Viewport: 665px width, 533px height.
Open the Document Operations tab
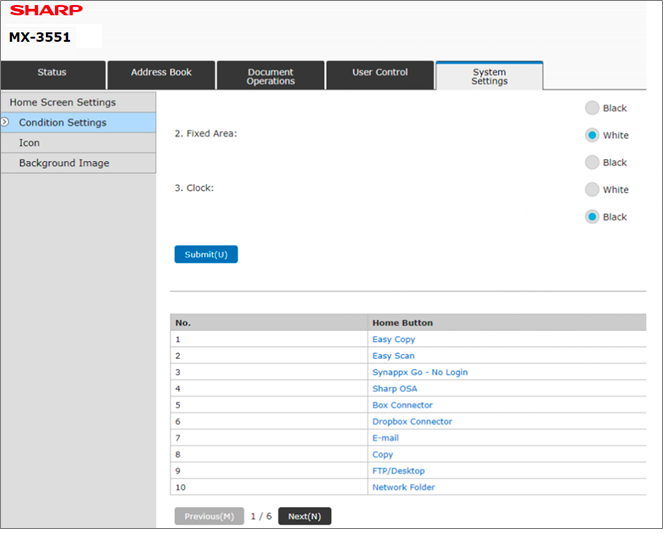pyautogui.click(x=271, y=75)
